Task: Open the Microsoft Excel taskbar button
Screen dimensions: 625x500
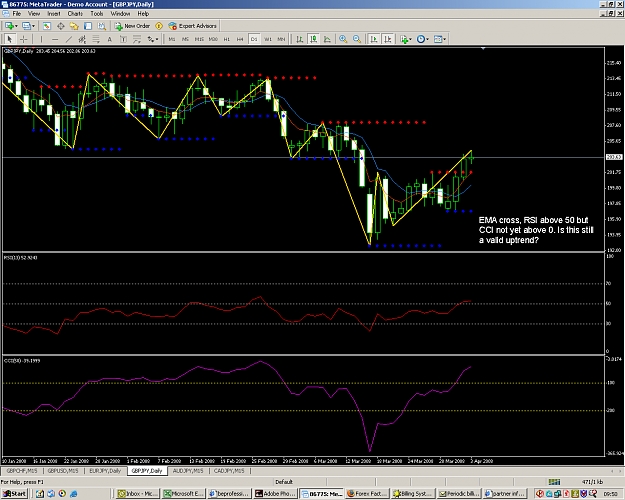Action: [x=184, y=494]
